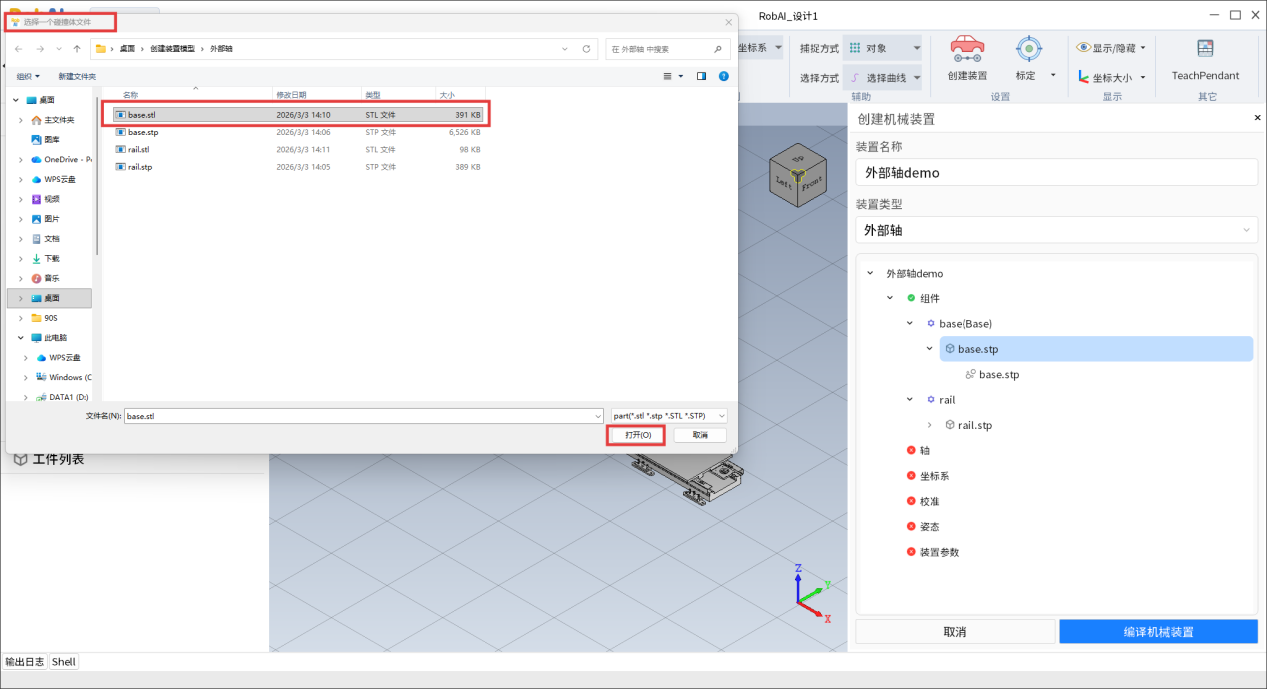Viewport: 1267px width, 689px height.
Task: Select DATA1 (D:) drive in sidebar
Action: (62, 397)
